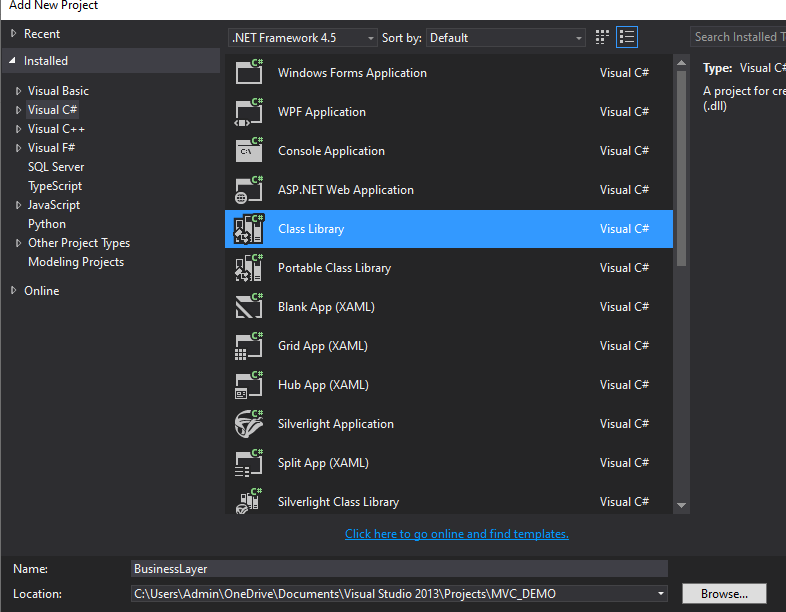Screen dimensions: 786x612
Task: Click the Online section label
Action: 42,291
